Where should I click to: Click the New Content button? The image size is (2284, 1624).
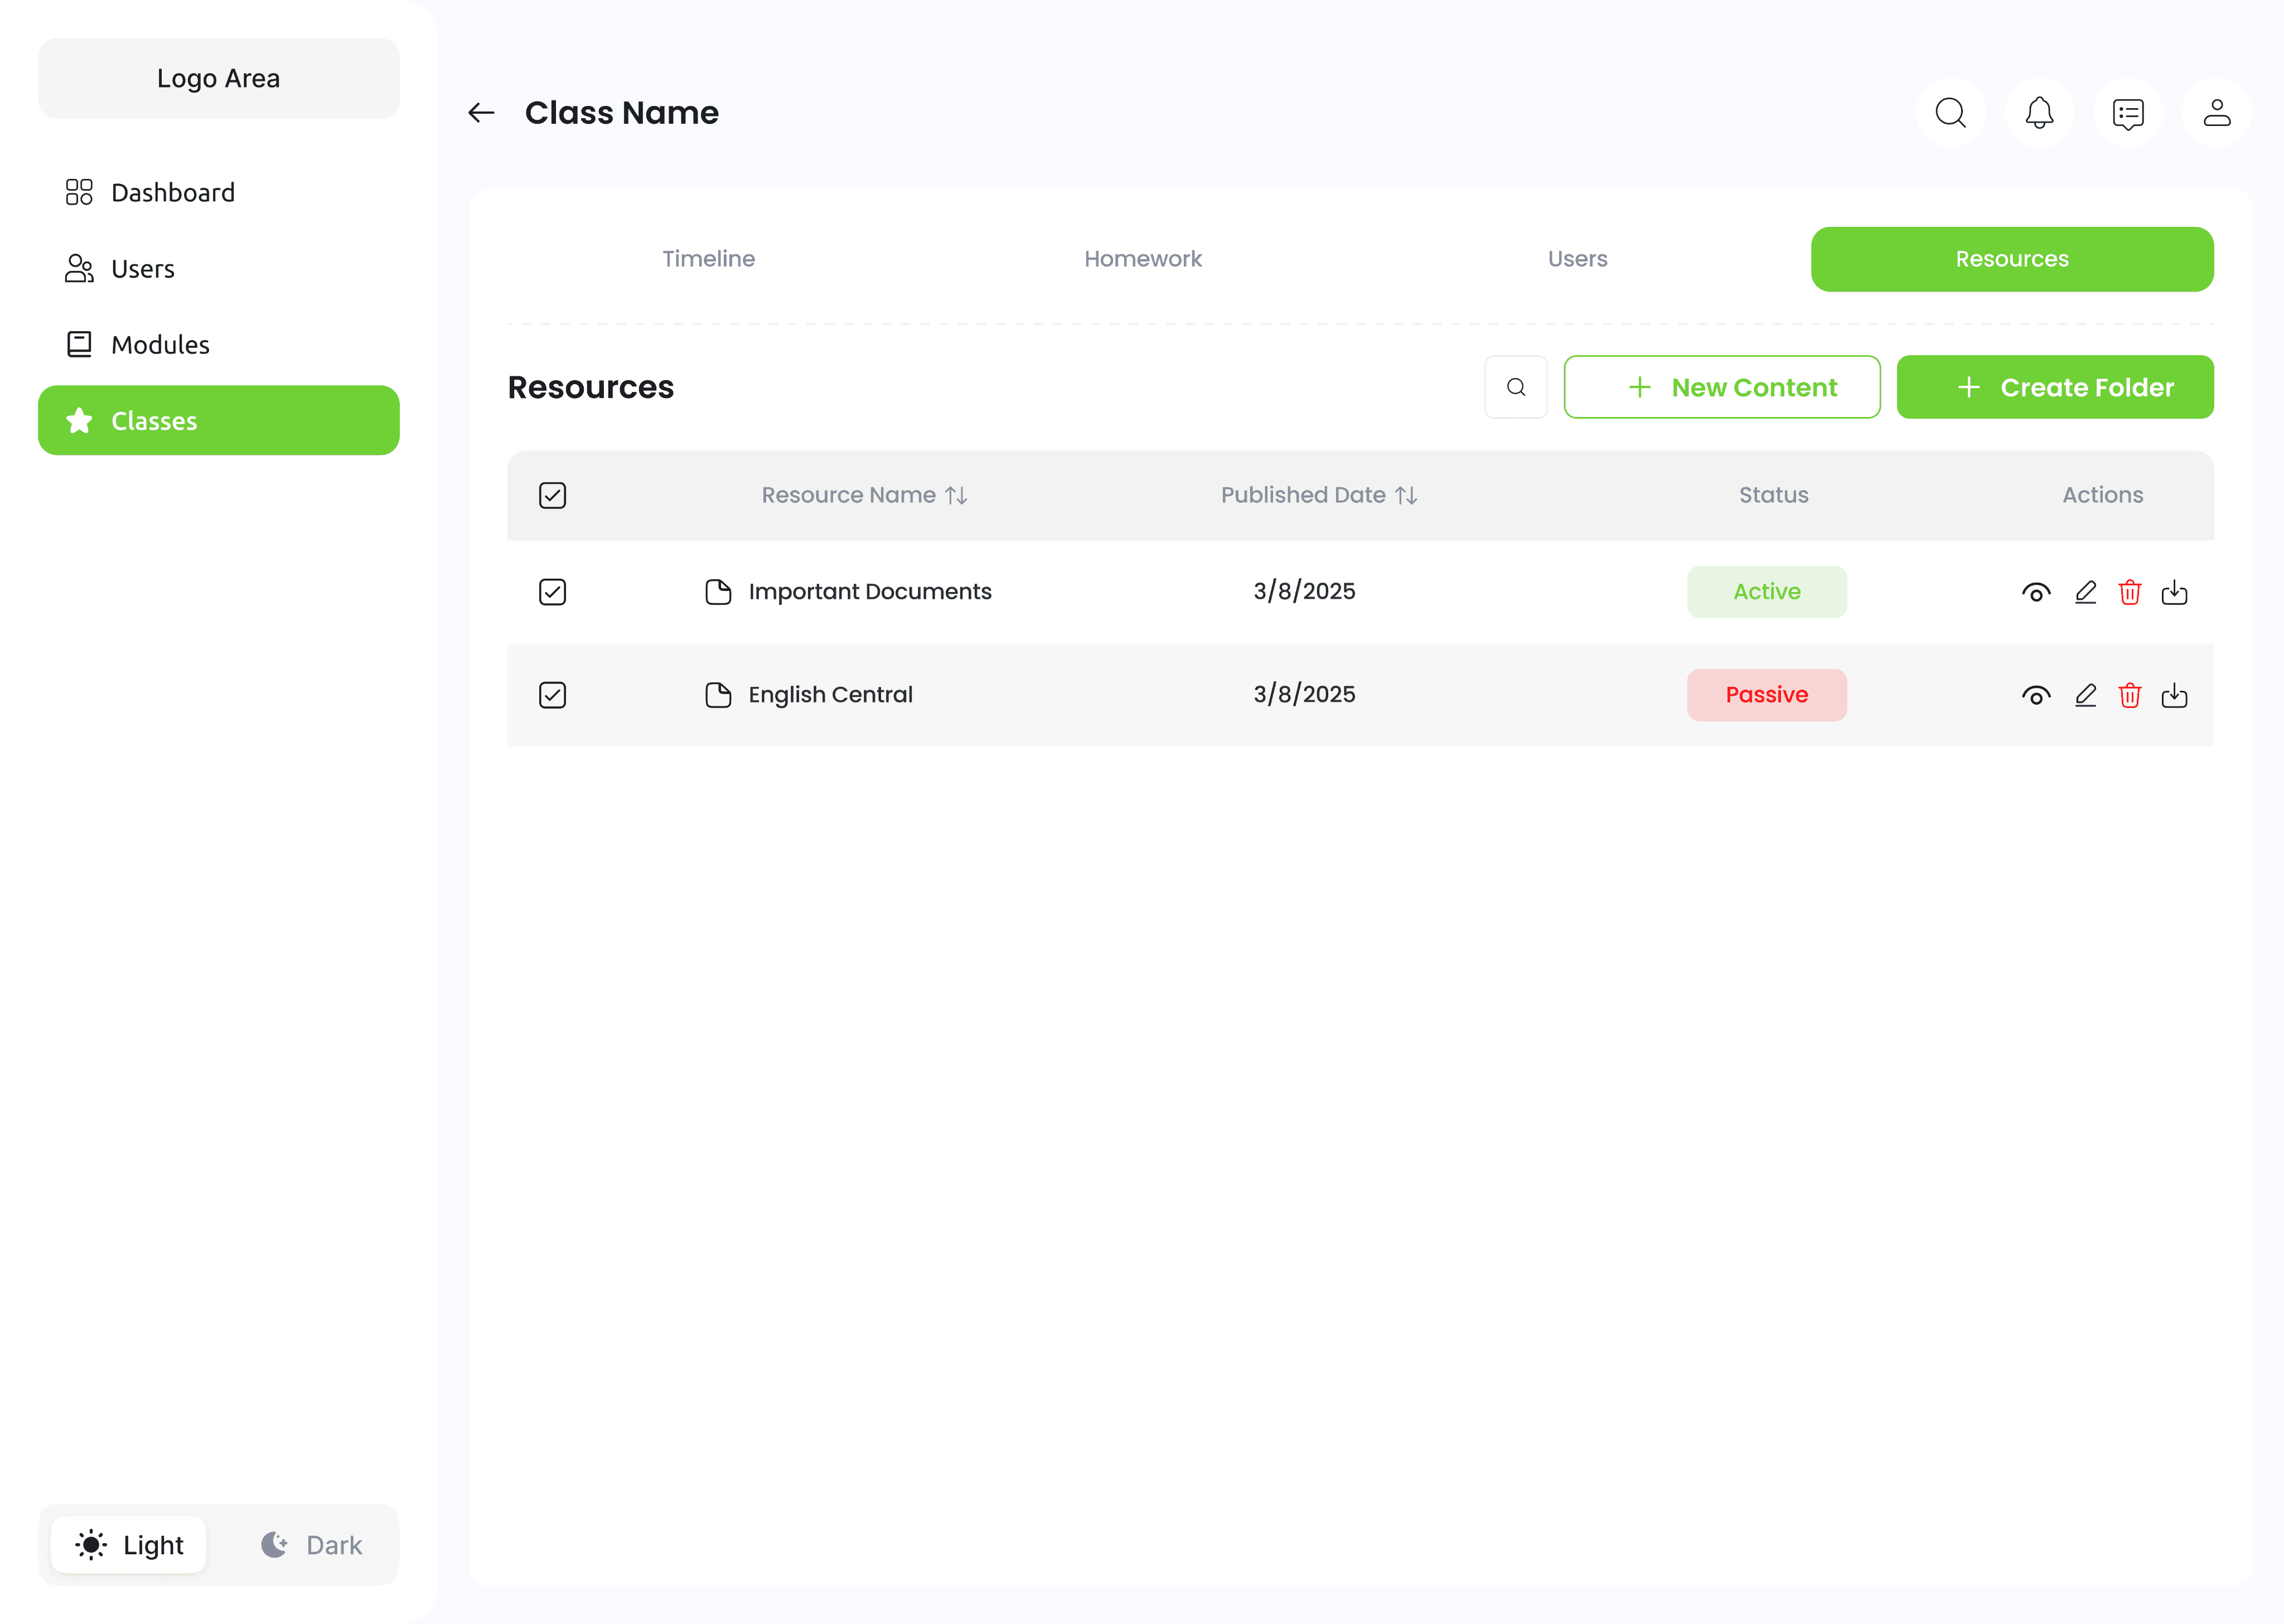1721,387
